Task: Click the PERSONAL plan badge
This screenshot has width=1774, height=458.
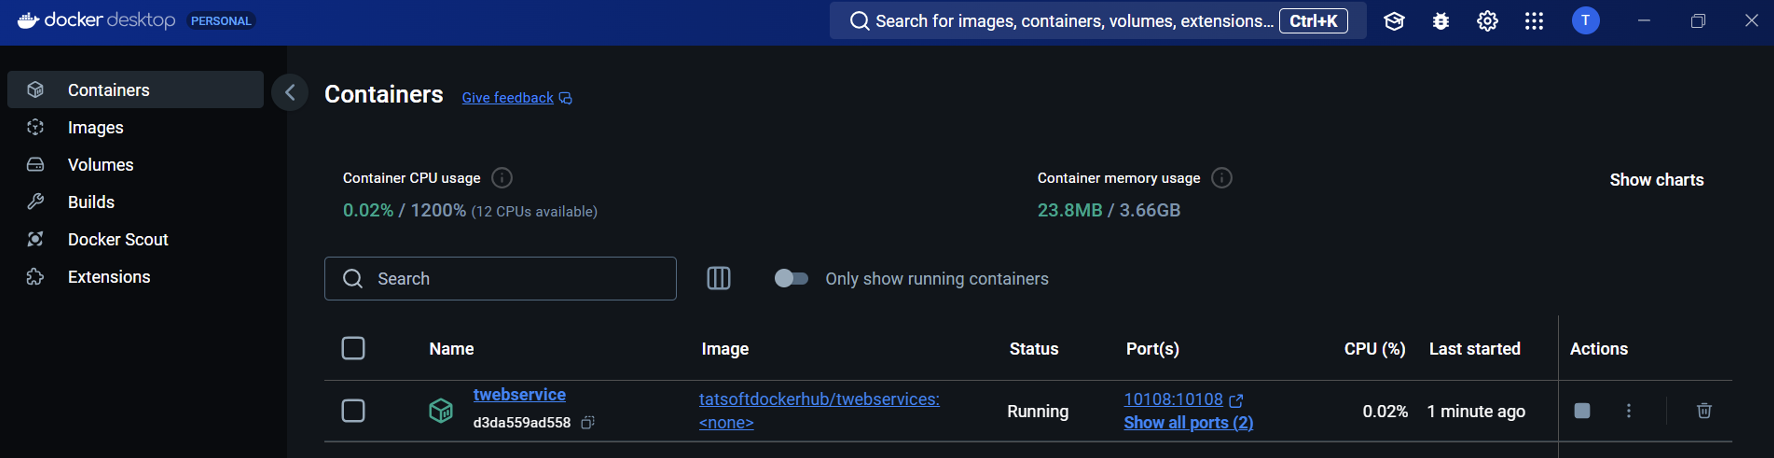Action: [x=221, y=21]
